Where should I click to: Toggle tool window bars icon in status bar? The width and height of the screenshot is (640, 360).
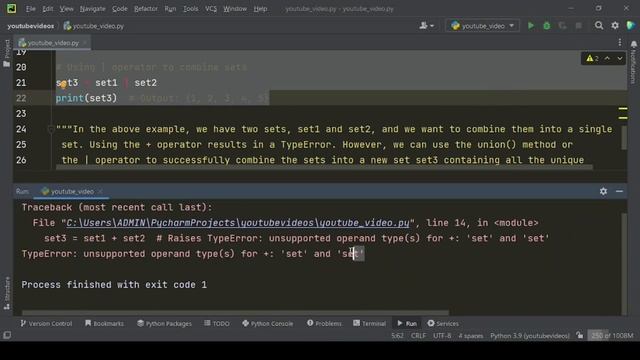coord(7,335)
